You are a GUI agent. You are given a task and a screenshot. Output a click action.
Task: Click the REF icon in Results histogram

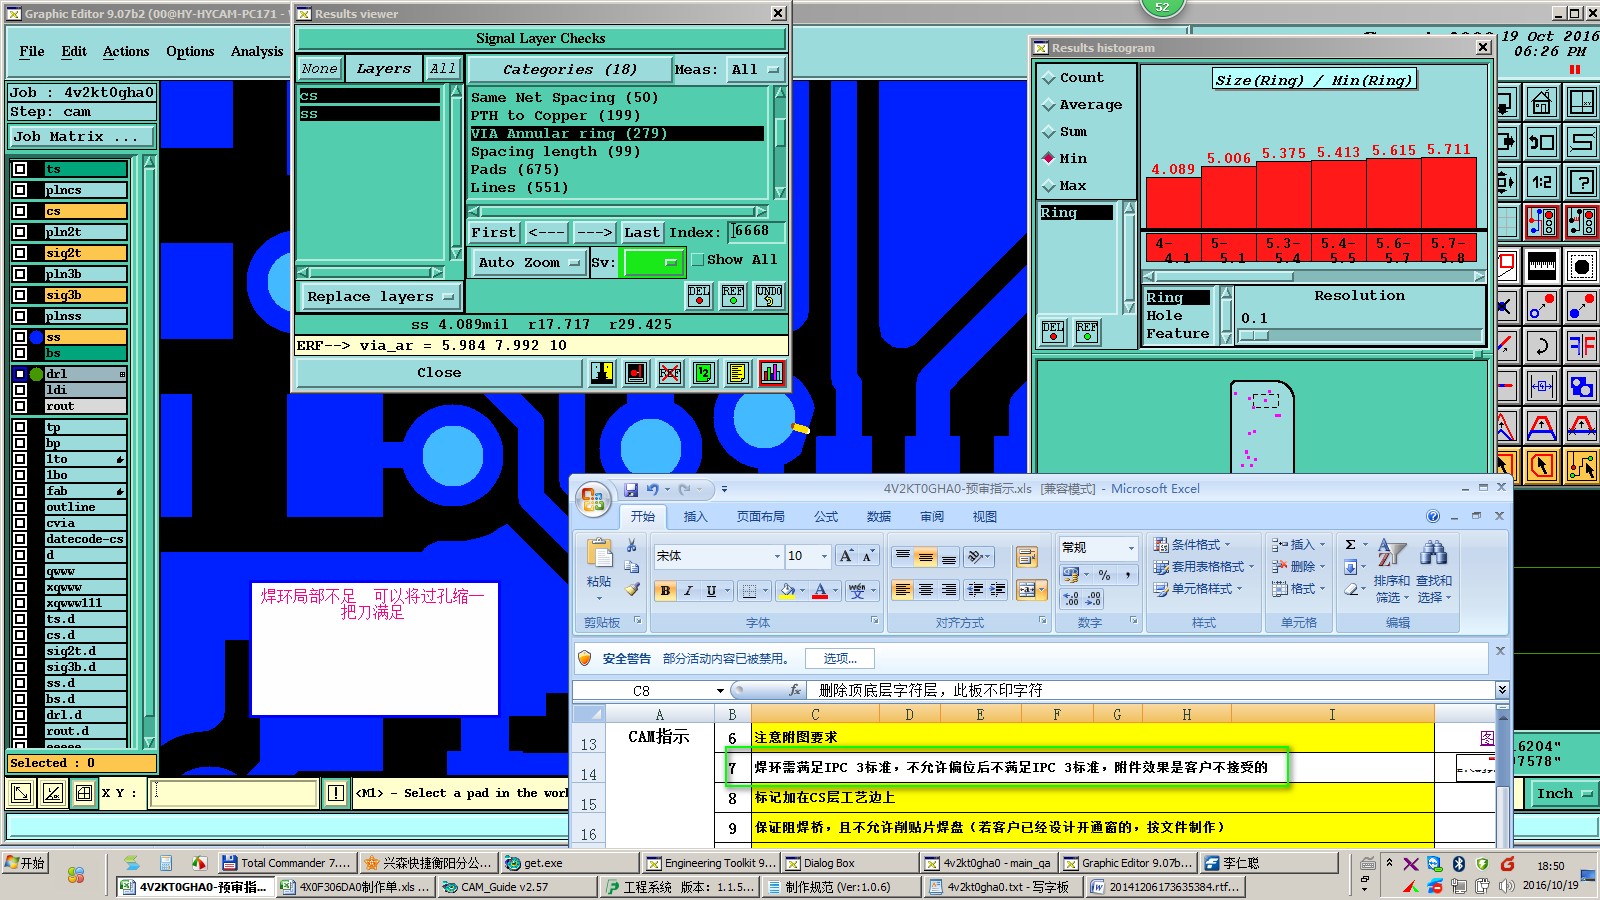1087,332
